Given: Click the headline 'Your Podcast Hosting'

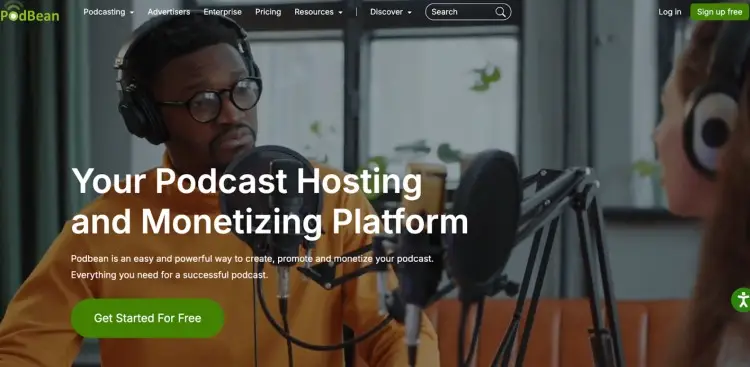Looking at the screenshot, I should coord(247,181).
